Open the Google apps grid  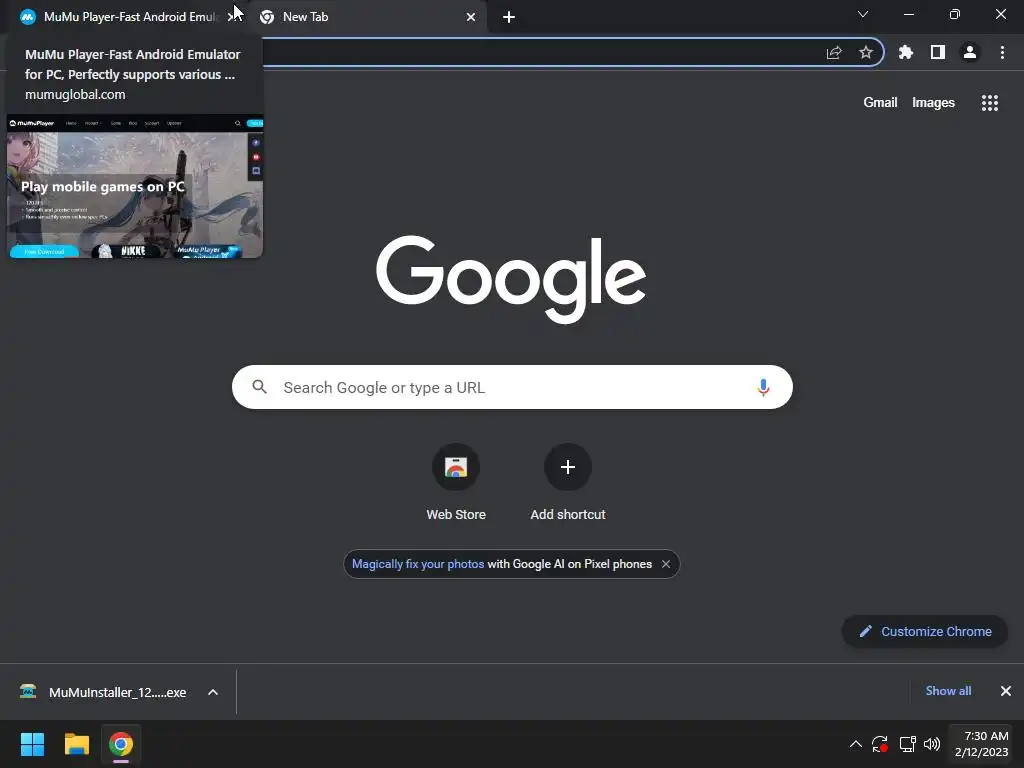[989, 103]
